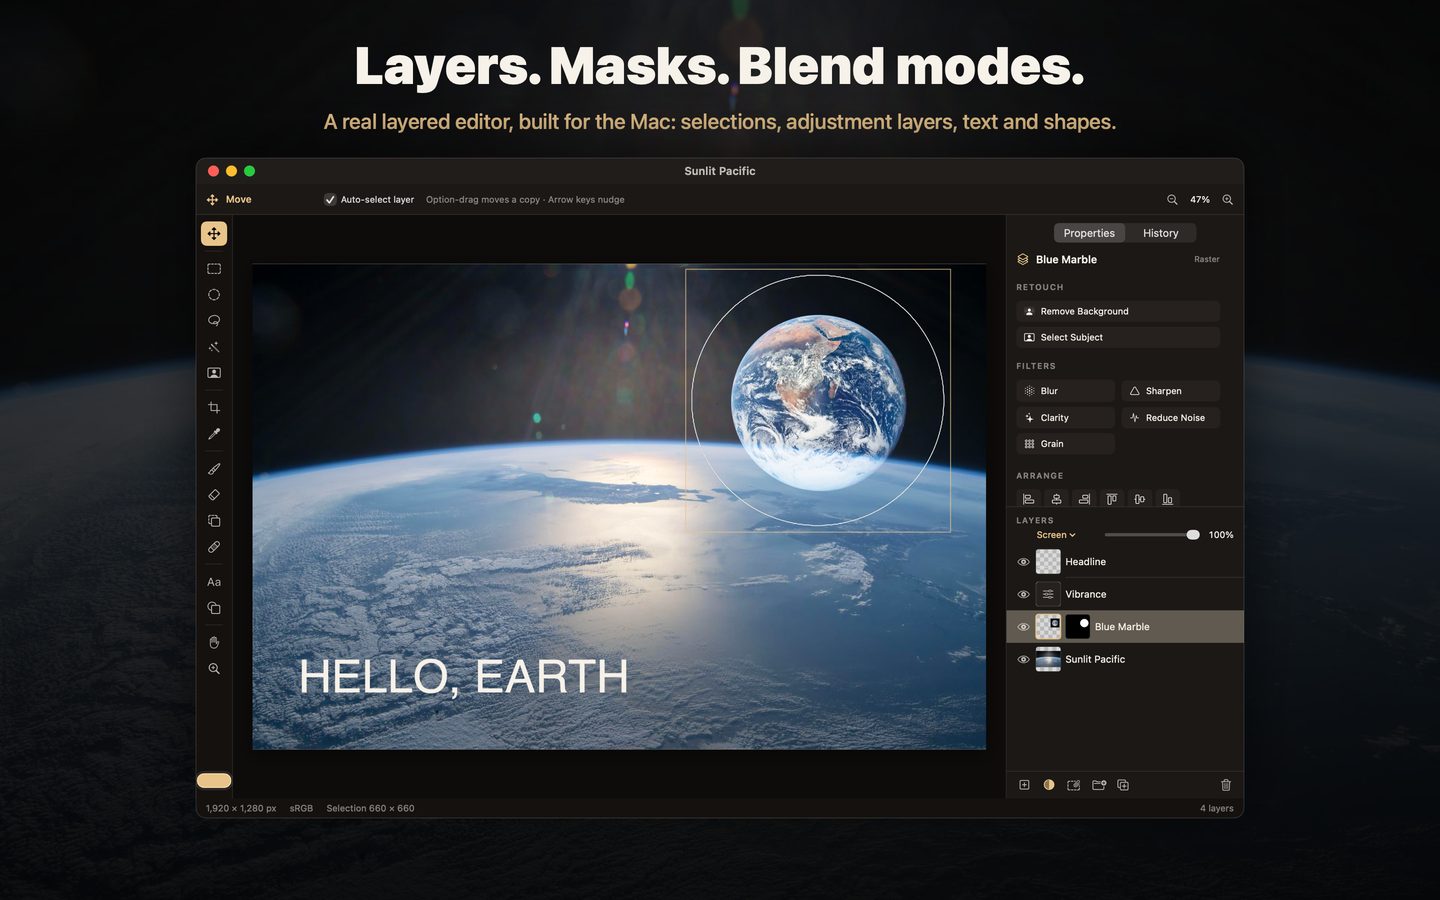Select the Move tool in the toolbar
The height and width of the screenshot is (900, 1440).
214,234
